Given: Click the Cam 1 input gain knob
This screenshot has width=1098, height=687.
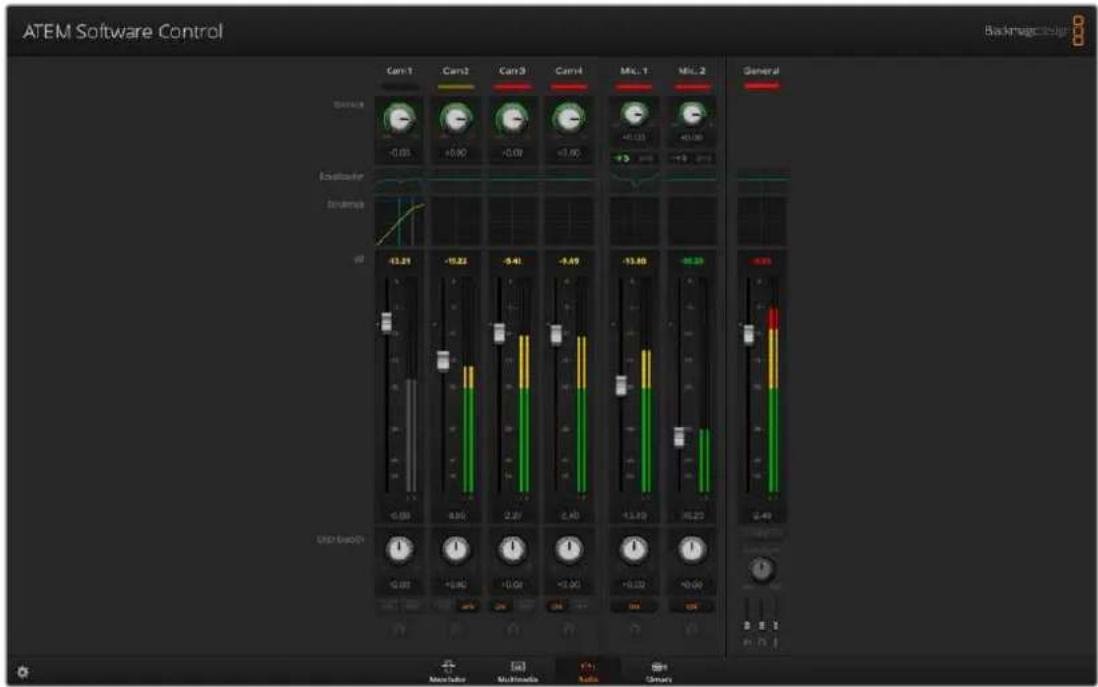Looking at the screenshot, I should [399, 119].
